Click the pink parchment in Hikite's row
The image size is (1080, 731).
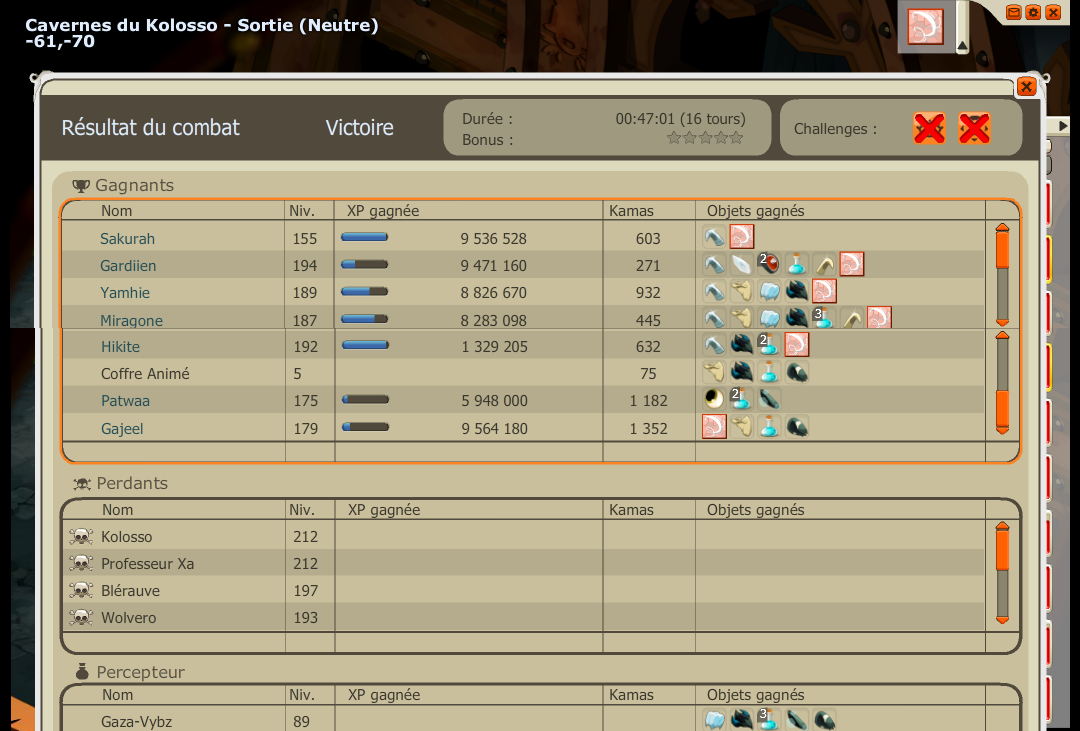(x=797, y=344)
